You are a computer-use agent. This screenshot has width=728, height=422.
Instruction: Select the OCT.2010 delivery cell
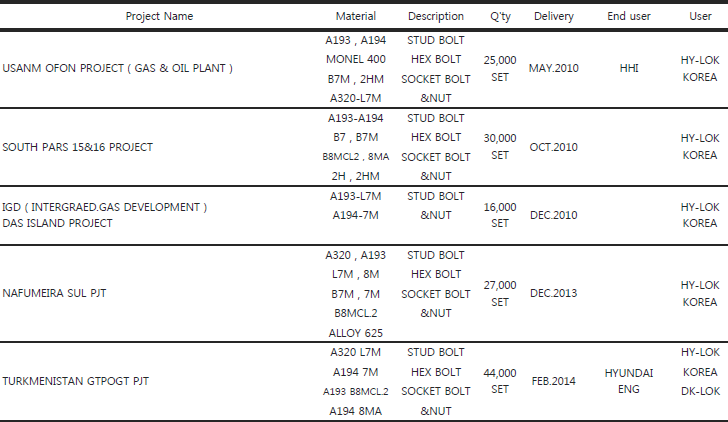pos(553,147)
